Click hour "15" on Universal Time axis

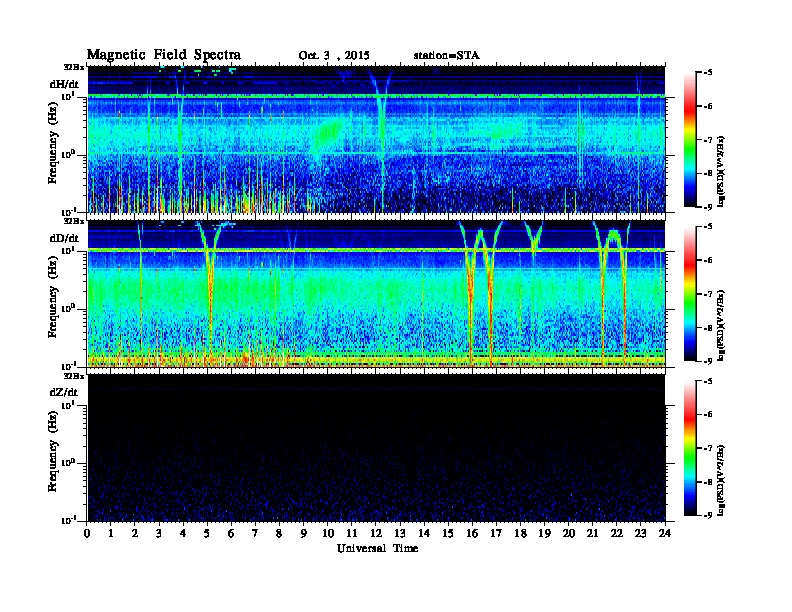tap(448, 534)
